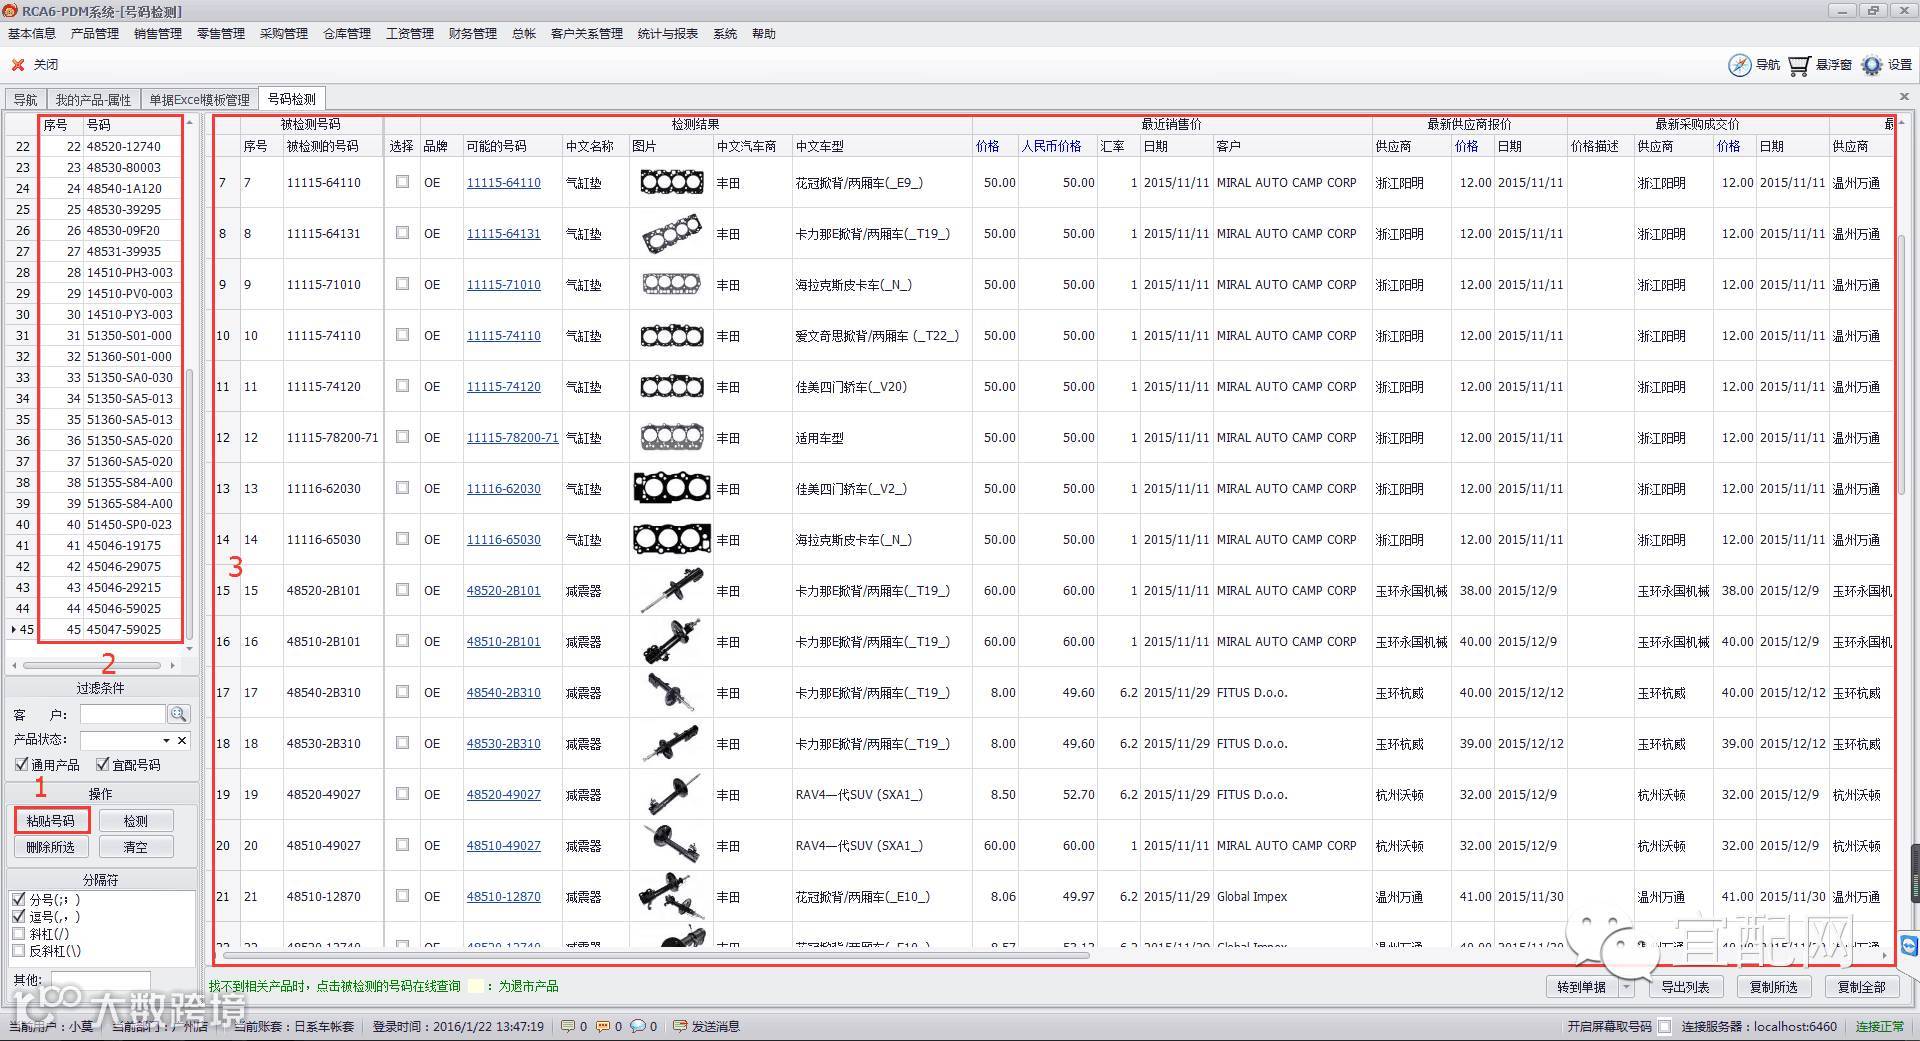Image resolution: width=1920 pixels, height=1041 pixels.
Task: Tick the select checkbox for row 48510-49027
Action: click(402, 845)
